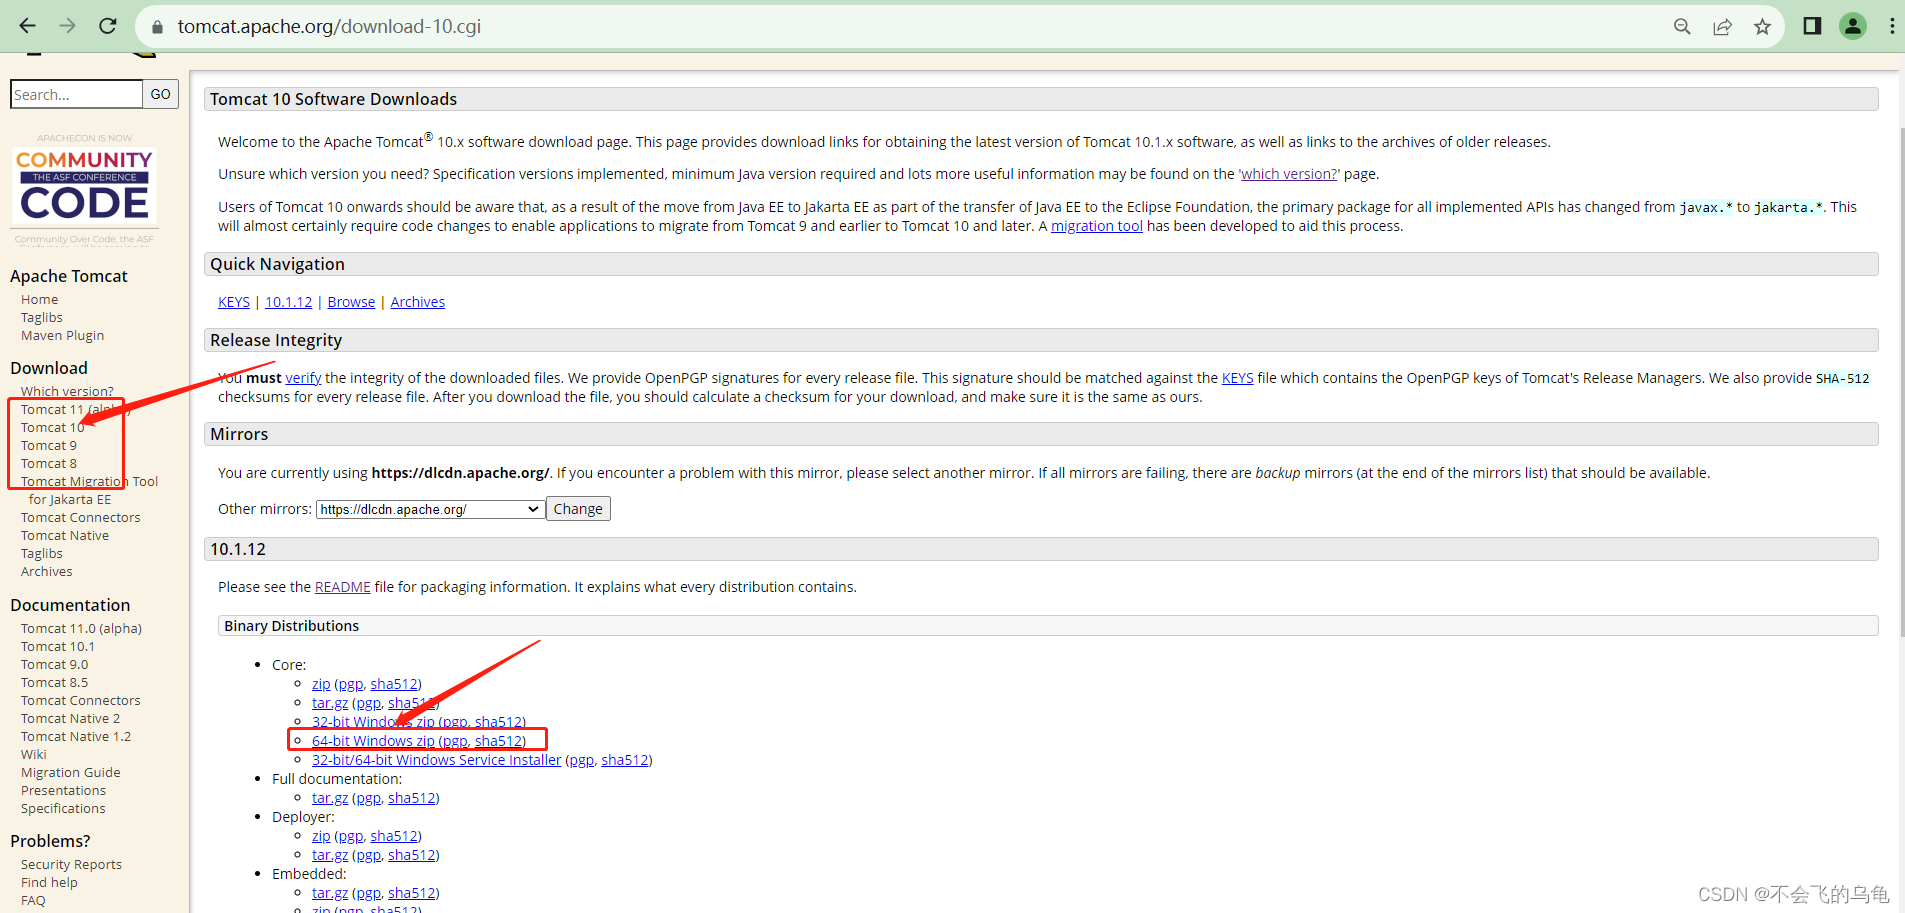Download the Embedded tar.gz
The image size is (1905, 913).
pyautogui.click(x=330, y=893)
